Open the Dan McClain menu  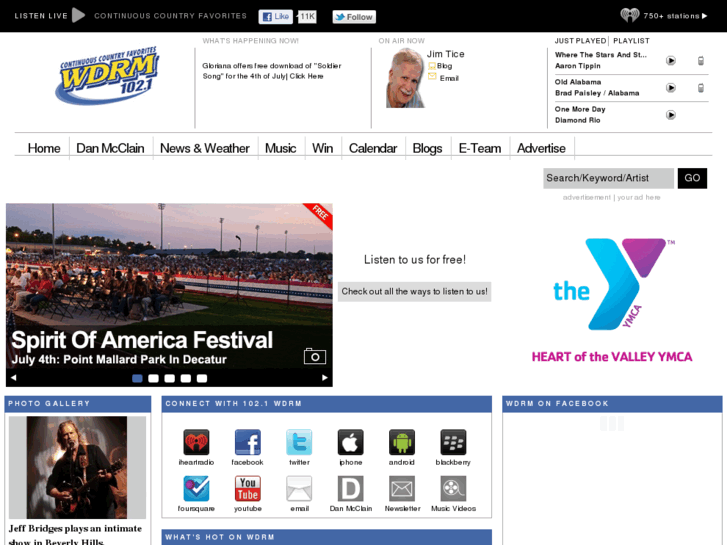coord(110,148)
